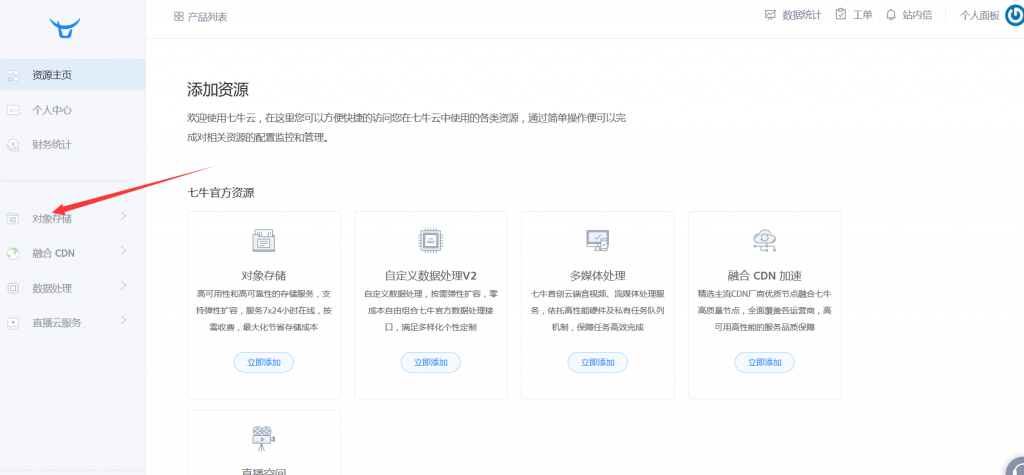Click the 直播云服务 sidebar icon
The width and height of the screenshot is (1024, 475).
pyautogui.click(x=13, y=323)
